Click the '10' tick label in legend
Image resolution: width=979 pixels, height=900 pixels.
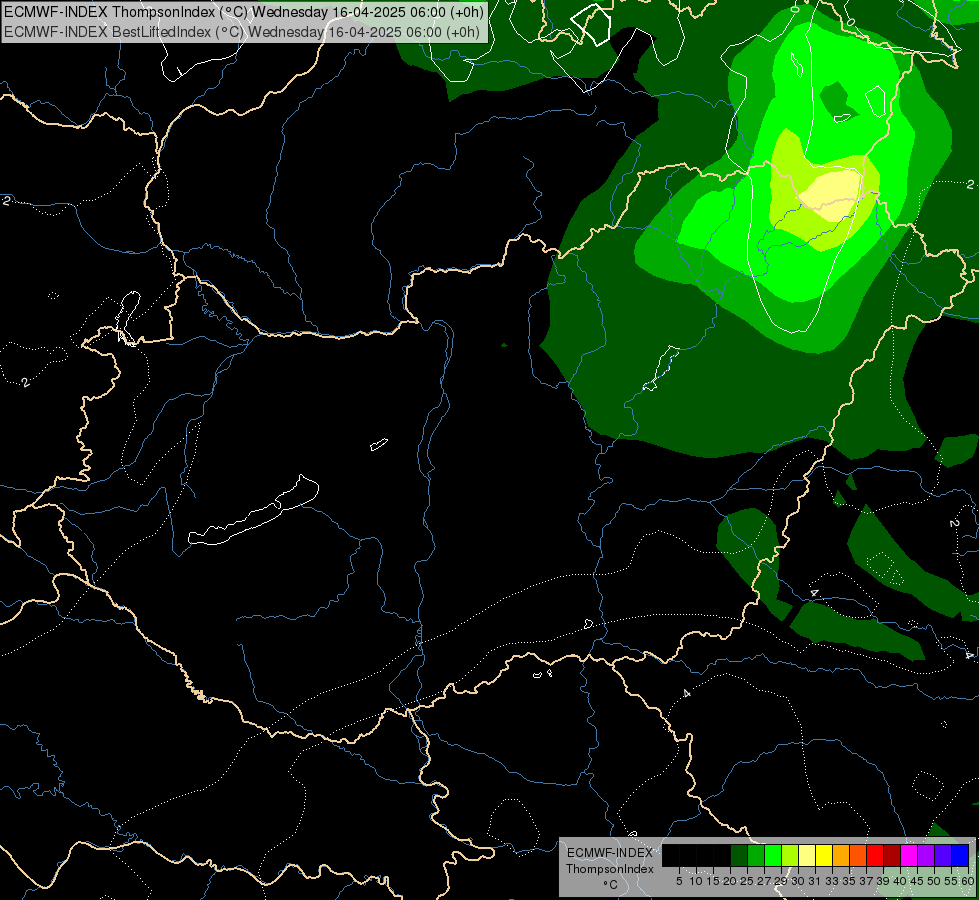pyautogui.click(x=696, y=881)
